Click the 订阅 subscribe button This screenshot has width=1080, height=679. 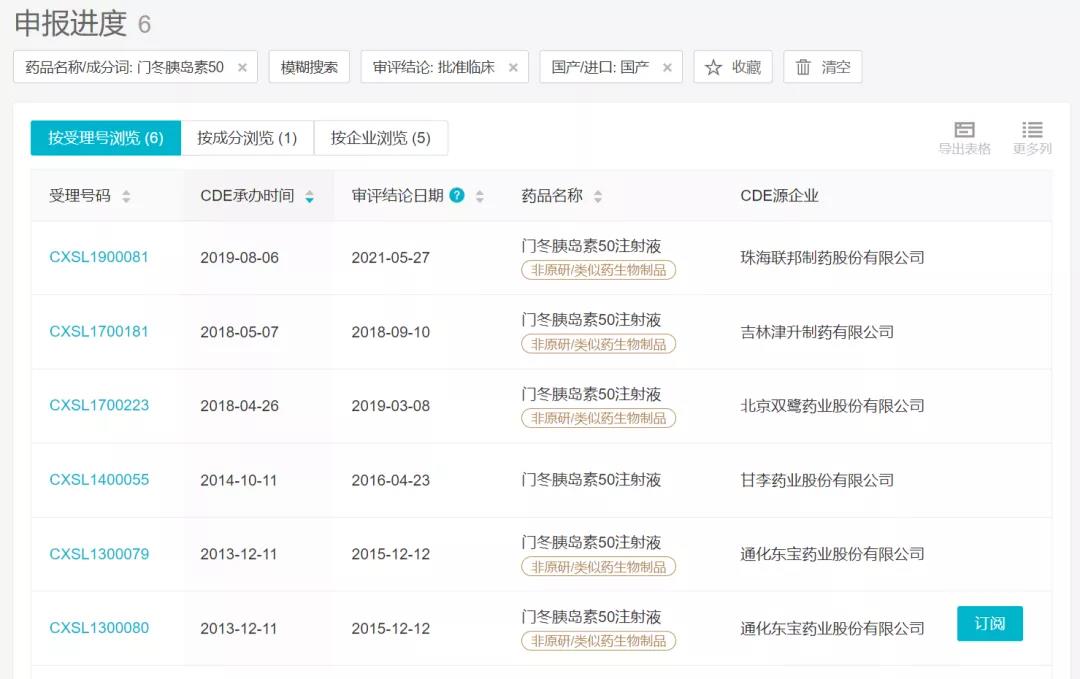pos(990,623)
